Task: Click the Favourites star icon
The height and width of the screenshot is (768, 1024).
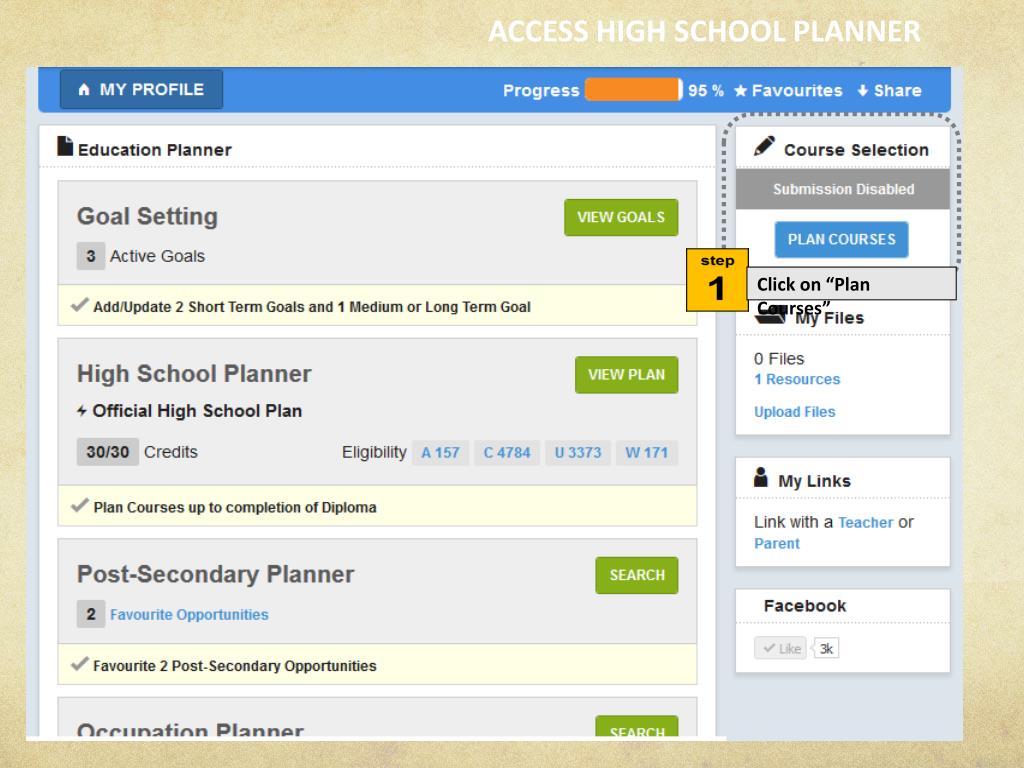Action: point(741,91)
